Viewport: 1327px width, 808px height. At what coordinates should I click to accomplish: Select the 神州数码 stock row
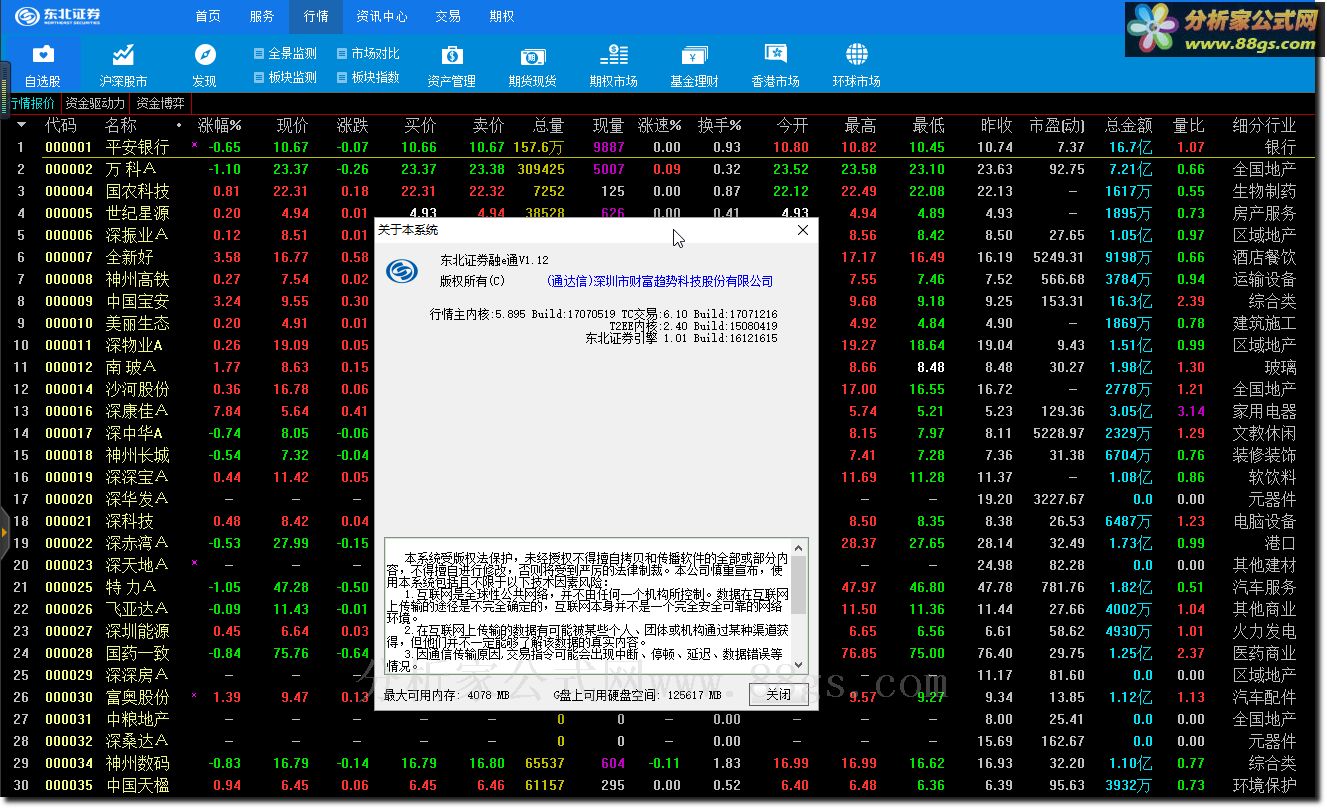pyautogui.click(x=655, y=763)
